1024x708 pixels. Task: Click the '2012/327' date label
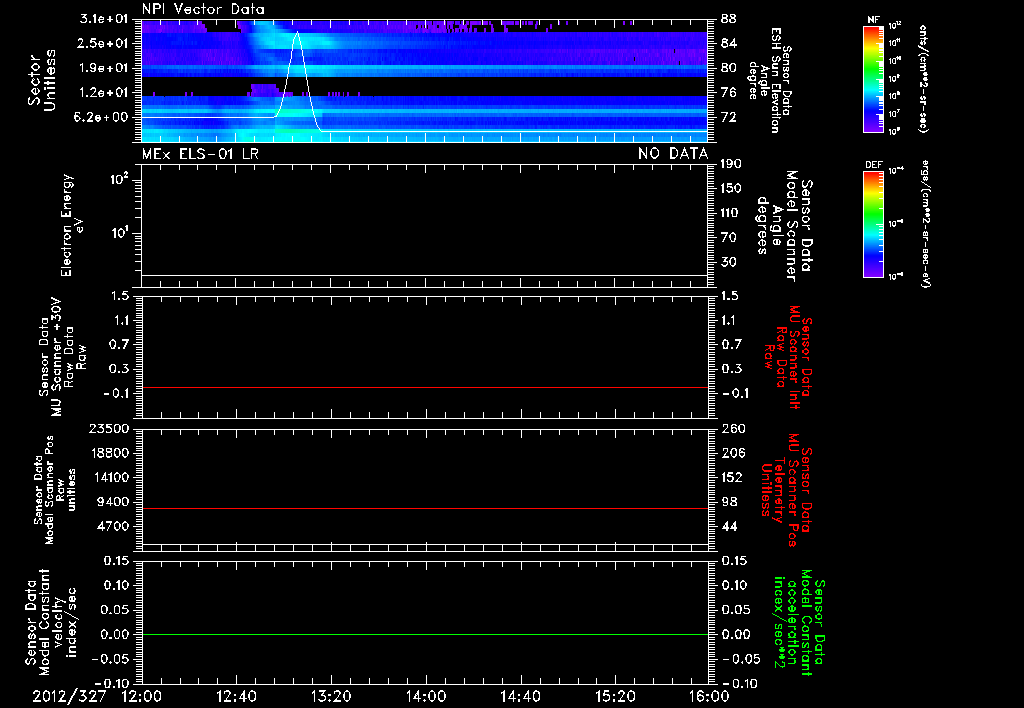(69, 696)
